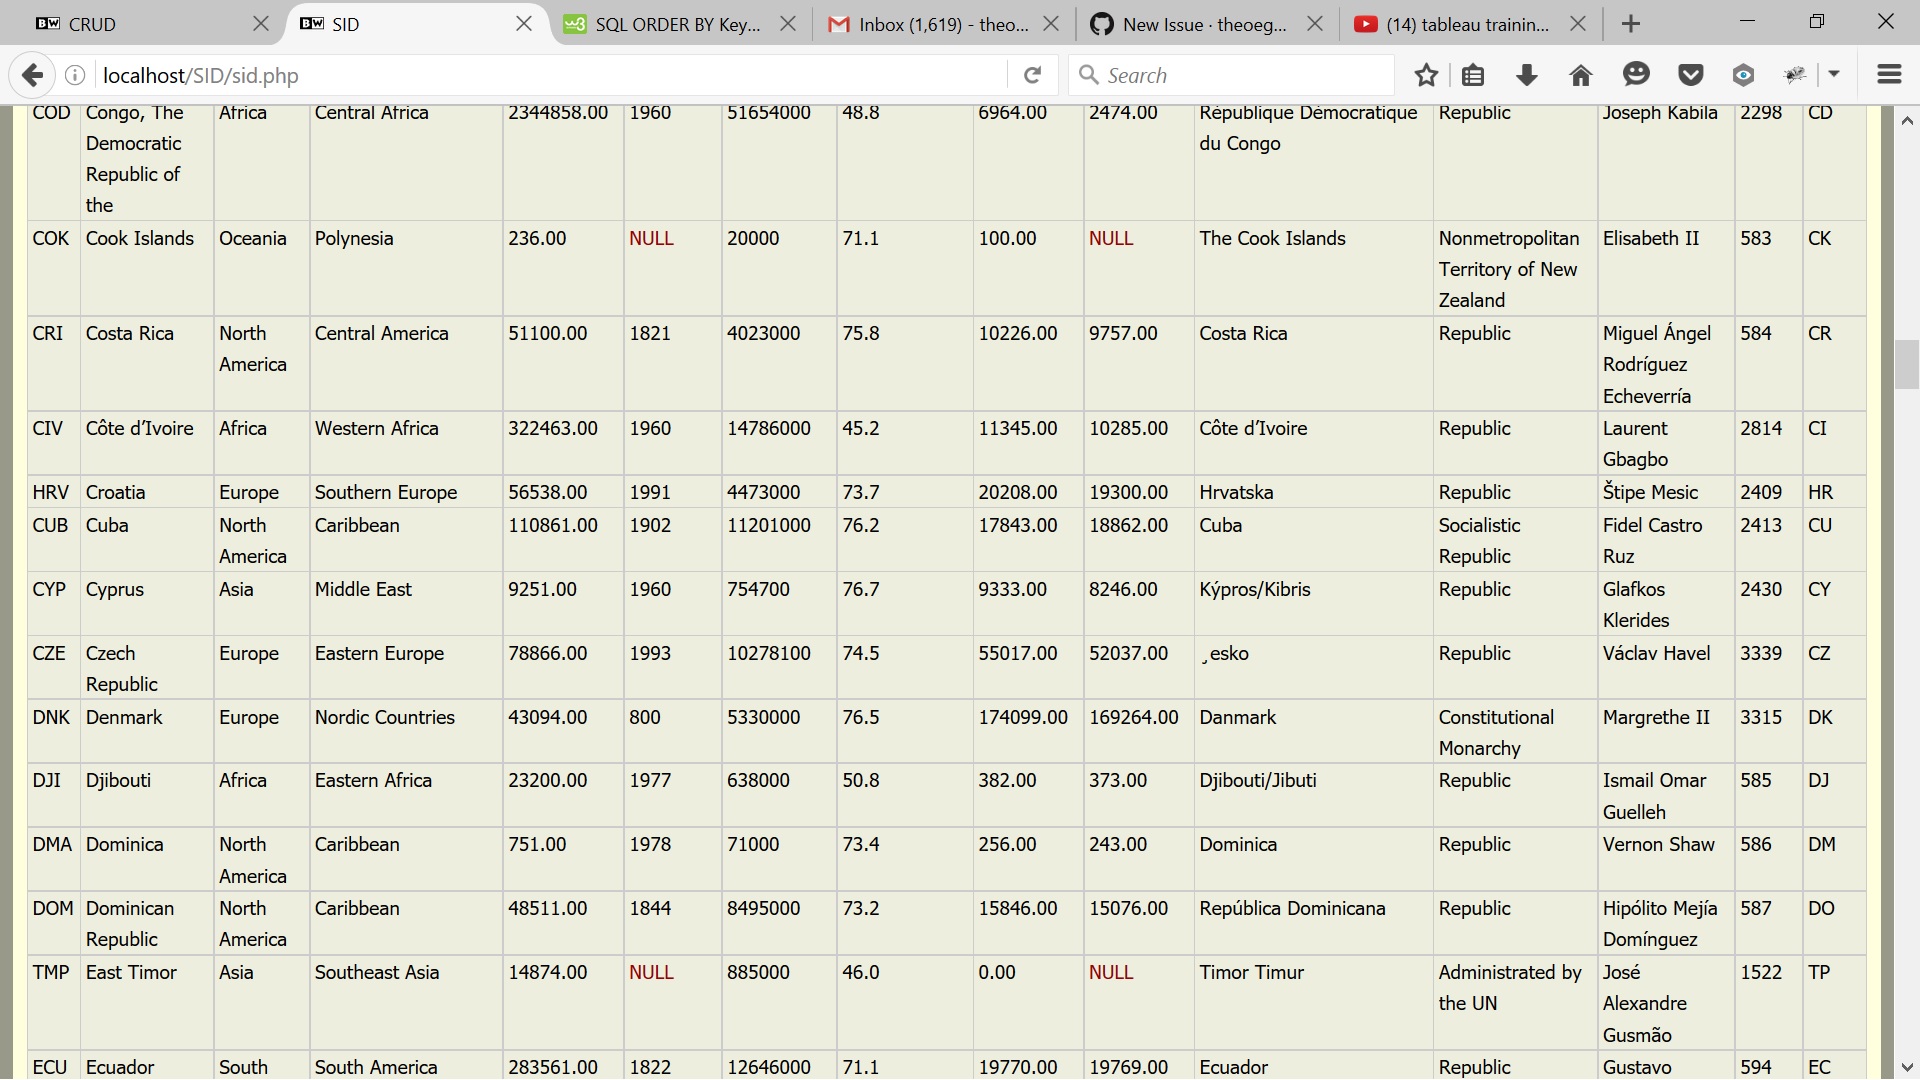1920x1080 pixels.
Task: Click the eye hexagon extension icon
Action: click(1743, 75)
